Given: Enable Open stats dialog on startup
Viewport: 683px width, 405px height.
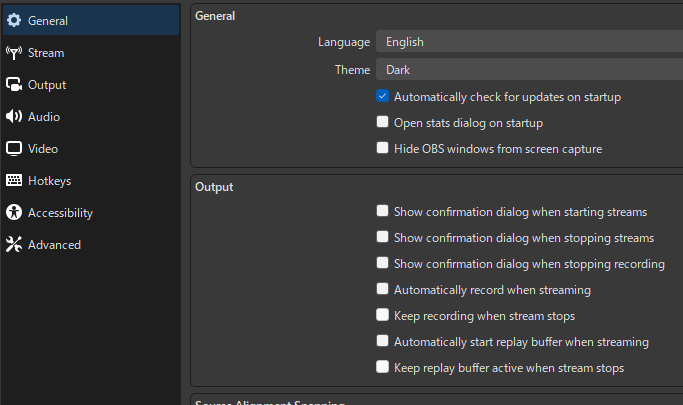Looking at the screenshot, I should click(382, 123).
